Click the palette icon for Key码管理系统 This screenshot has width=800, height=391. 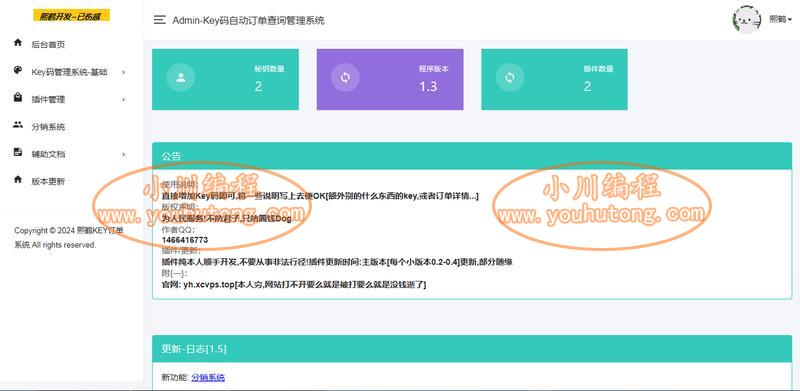point(18,70)
